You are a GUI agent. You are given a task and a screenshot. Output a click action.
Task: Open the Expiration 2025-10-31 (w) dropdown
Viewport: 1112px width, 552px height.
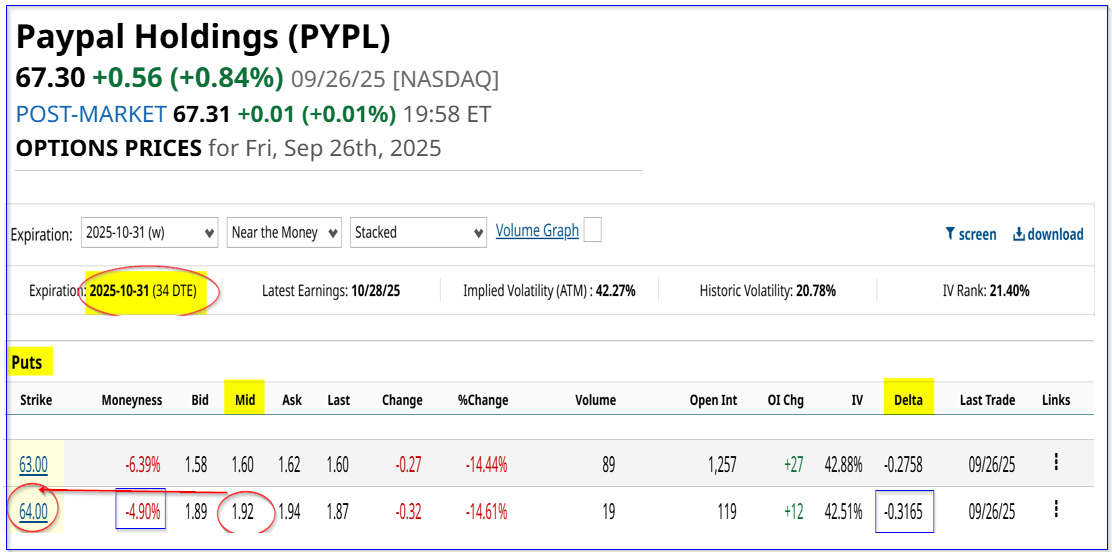[x=150, y=232]
